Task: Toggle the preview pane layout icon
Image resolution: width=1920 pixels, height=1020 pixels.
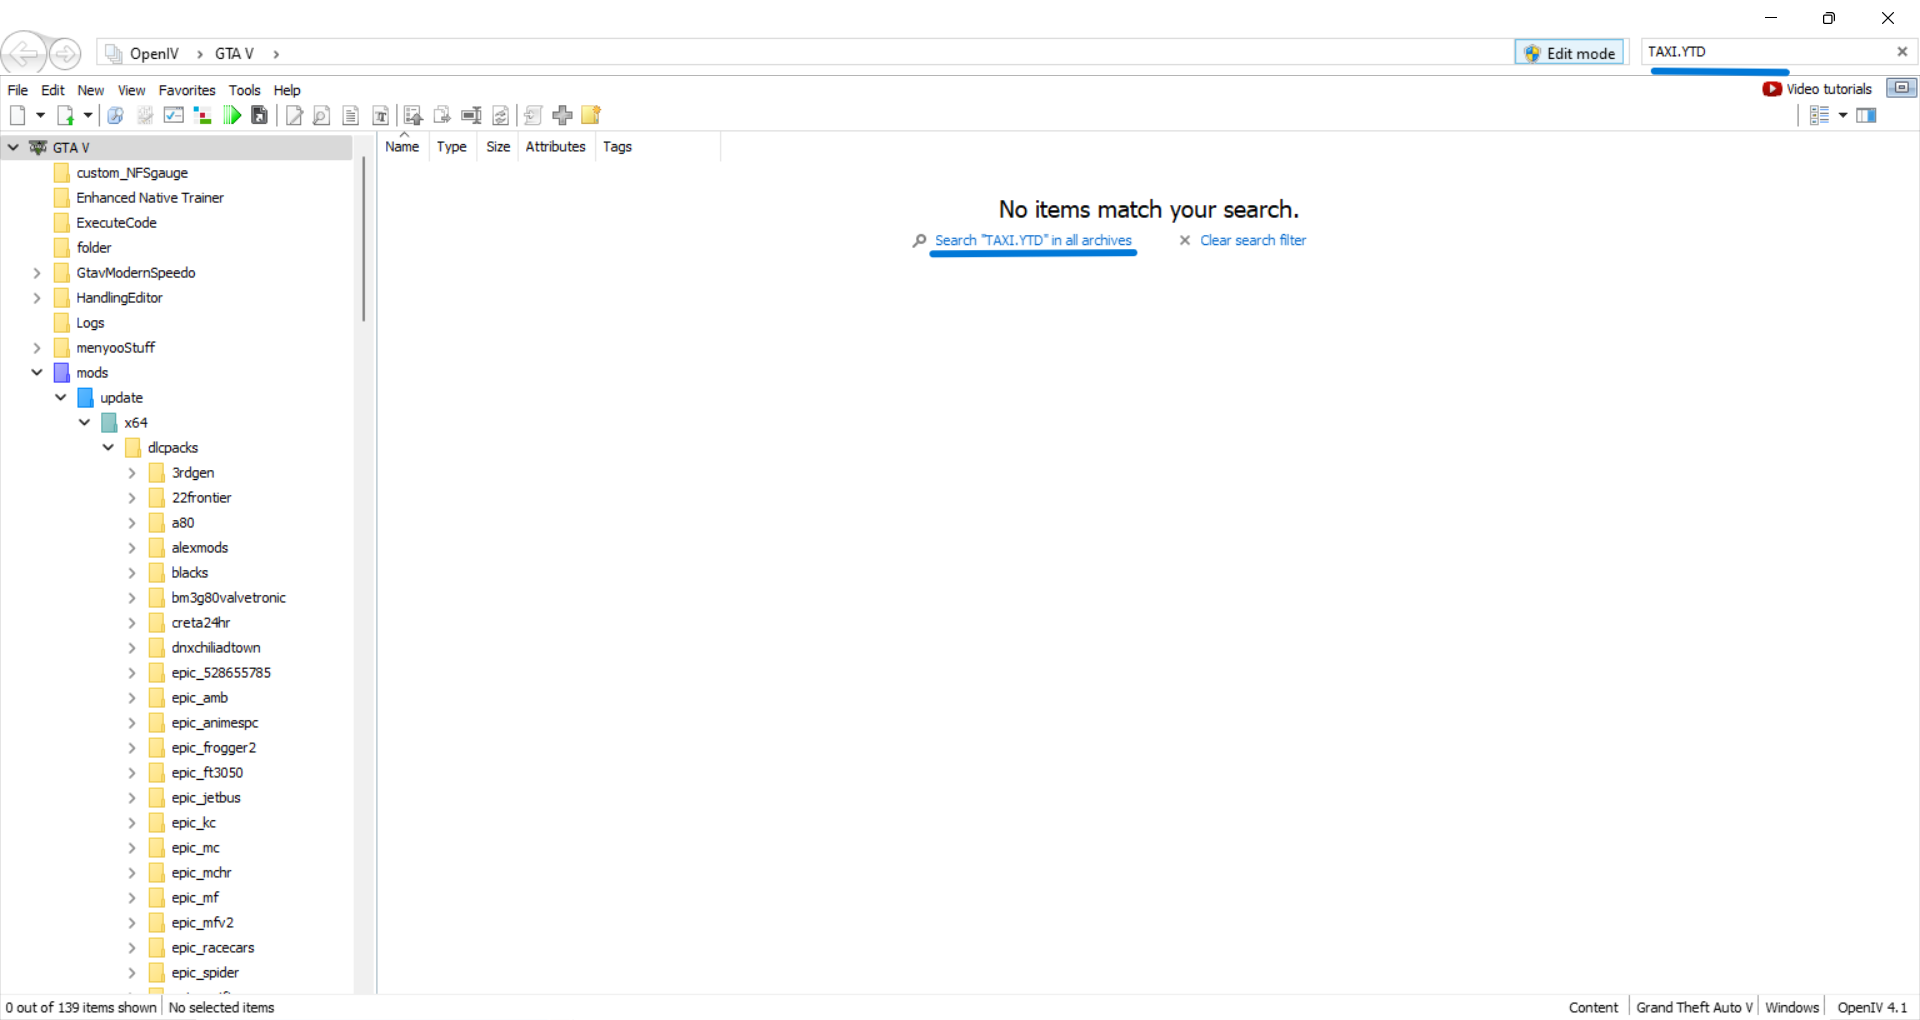Action: tap(1866, 115)
